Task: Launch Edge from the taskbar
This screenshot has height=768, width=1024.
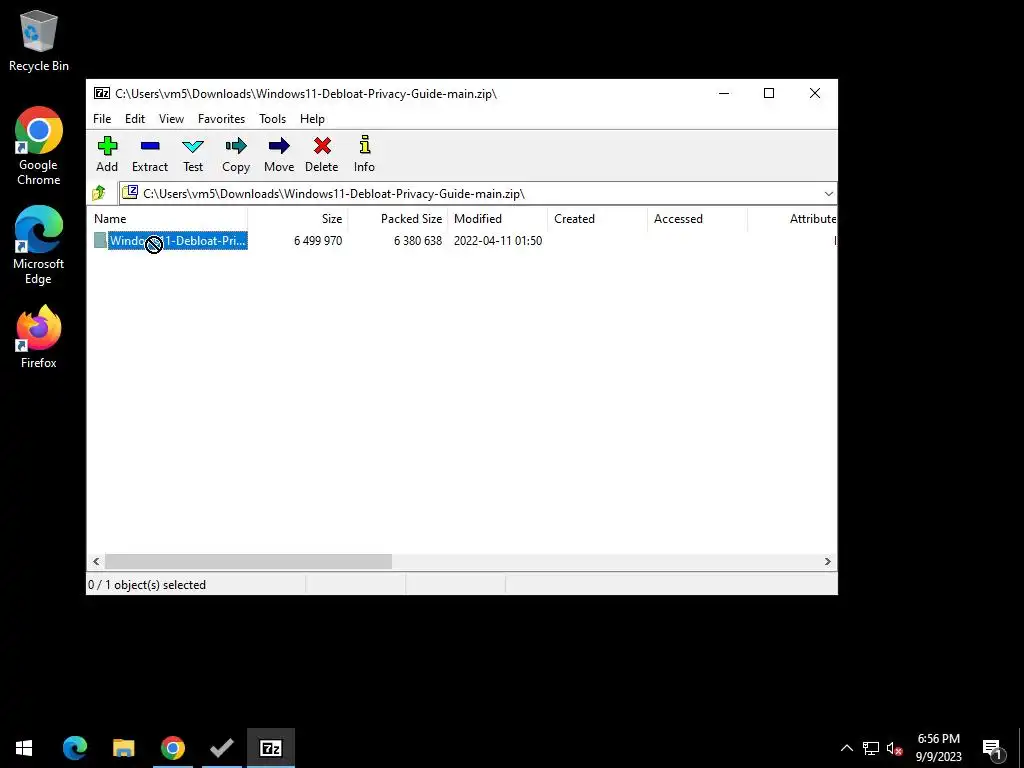Action: [x=74, y=748]
